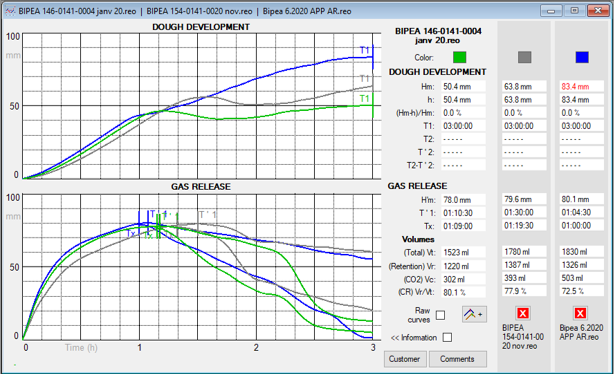The height and width of the screenshot is (374, 614).
Task: Click the retention volume 1220 ml
Action: (463, 266)
